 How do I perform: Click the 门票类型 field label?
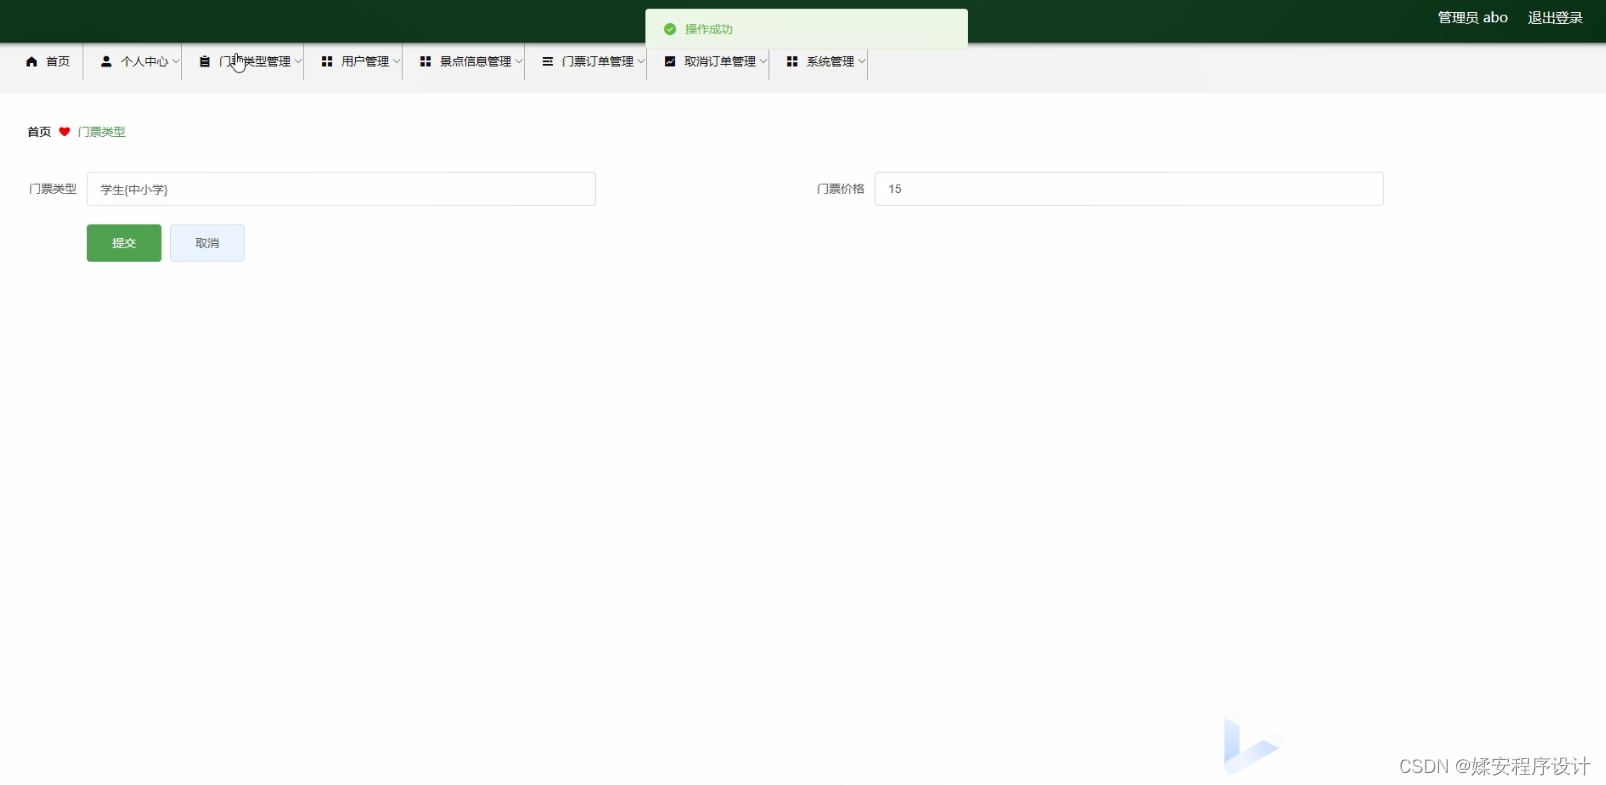[x=53, y=189]
